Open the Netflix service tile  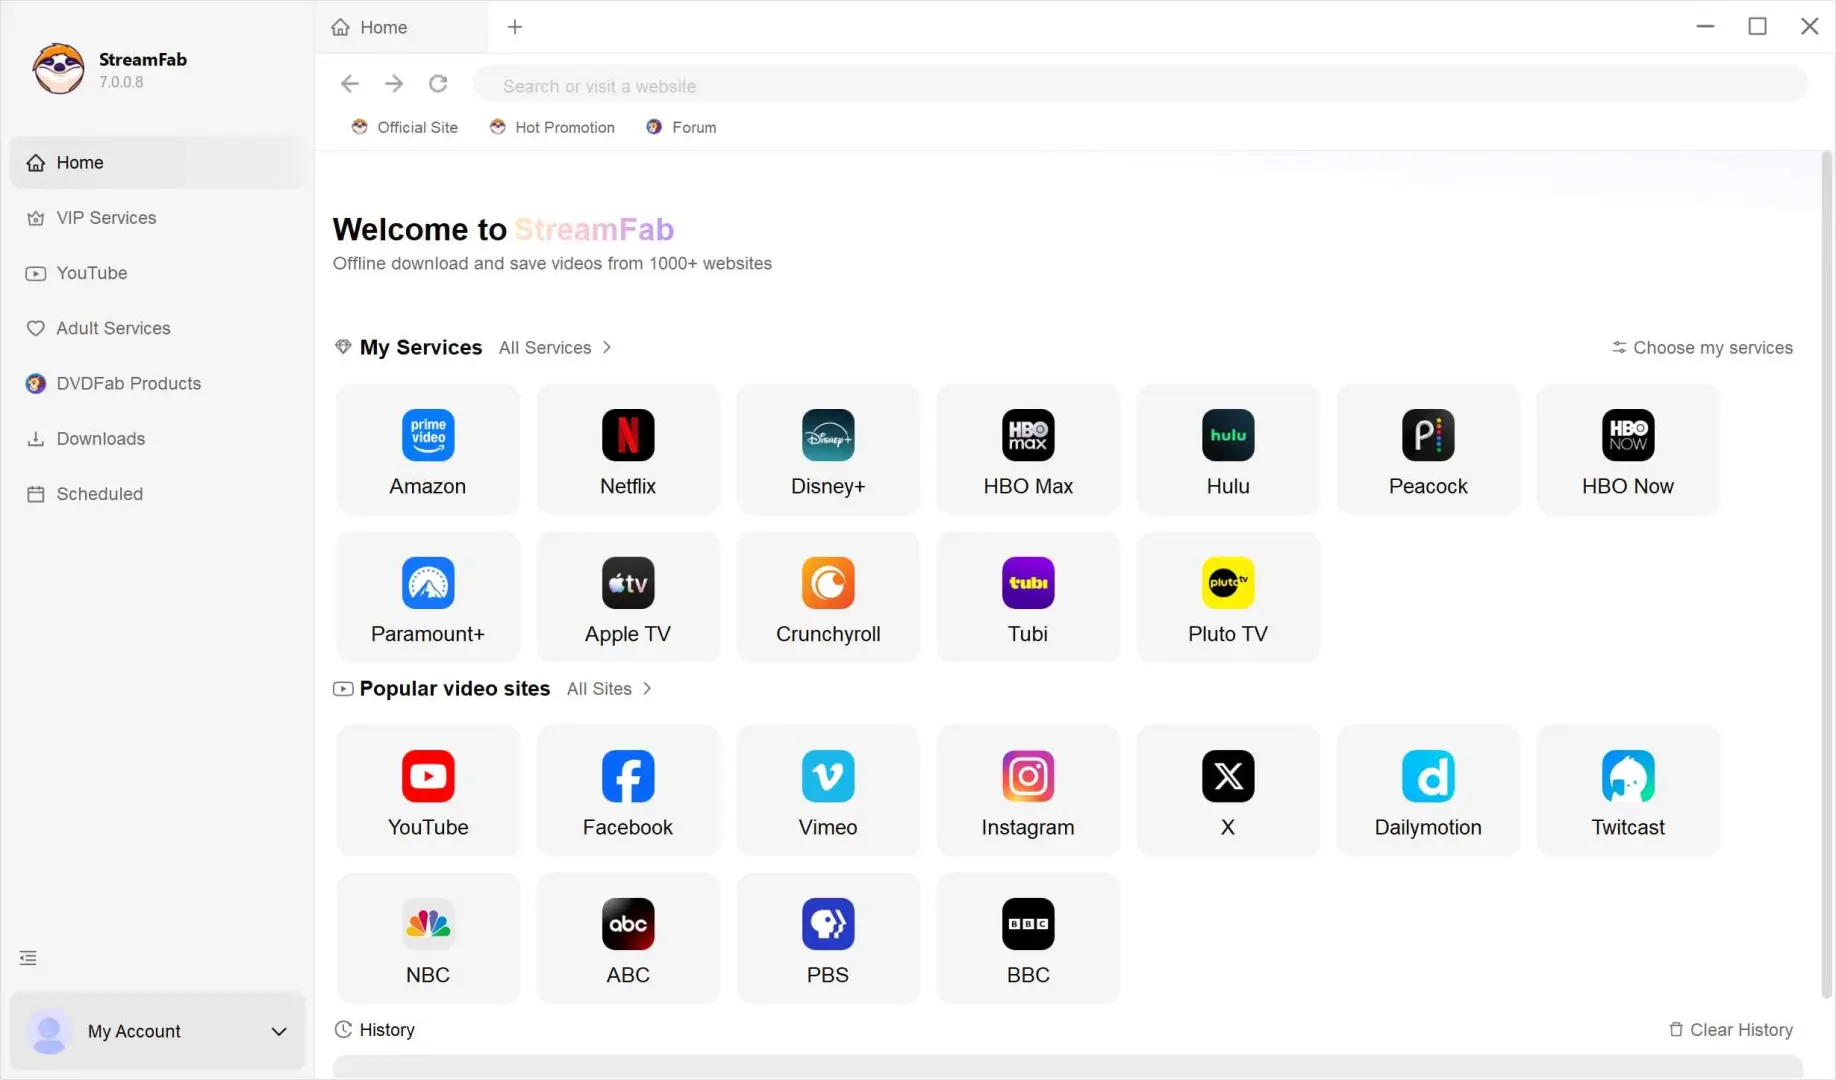pyautogui.click(x=628, y=450)
